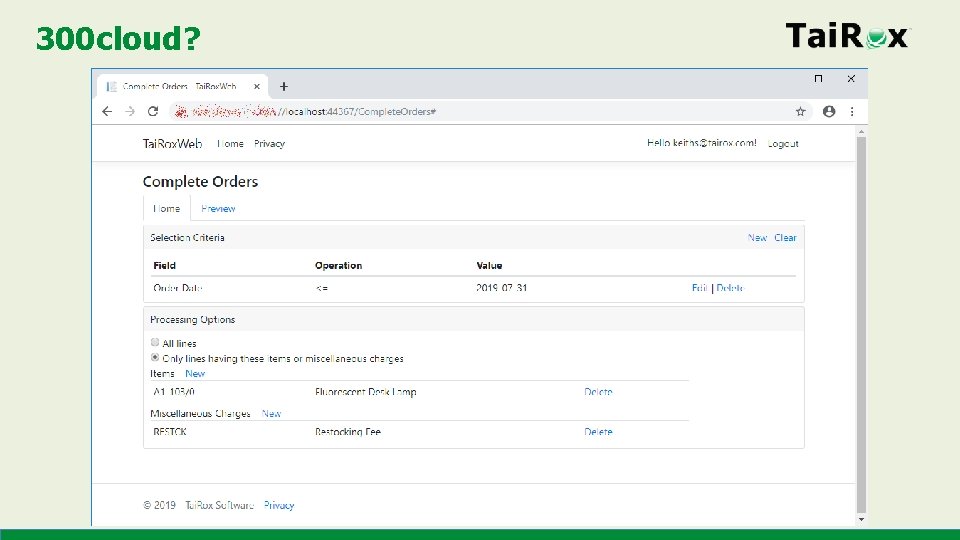Log out using the Logout link
The width and height of the screenshot is (960, 540).
(x=783, y=144)
